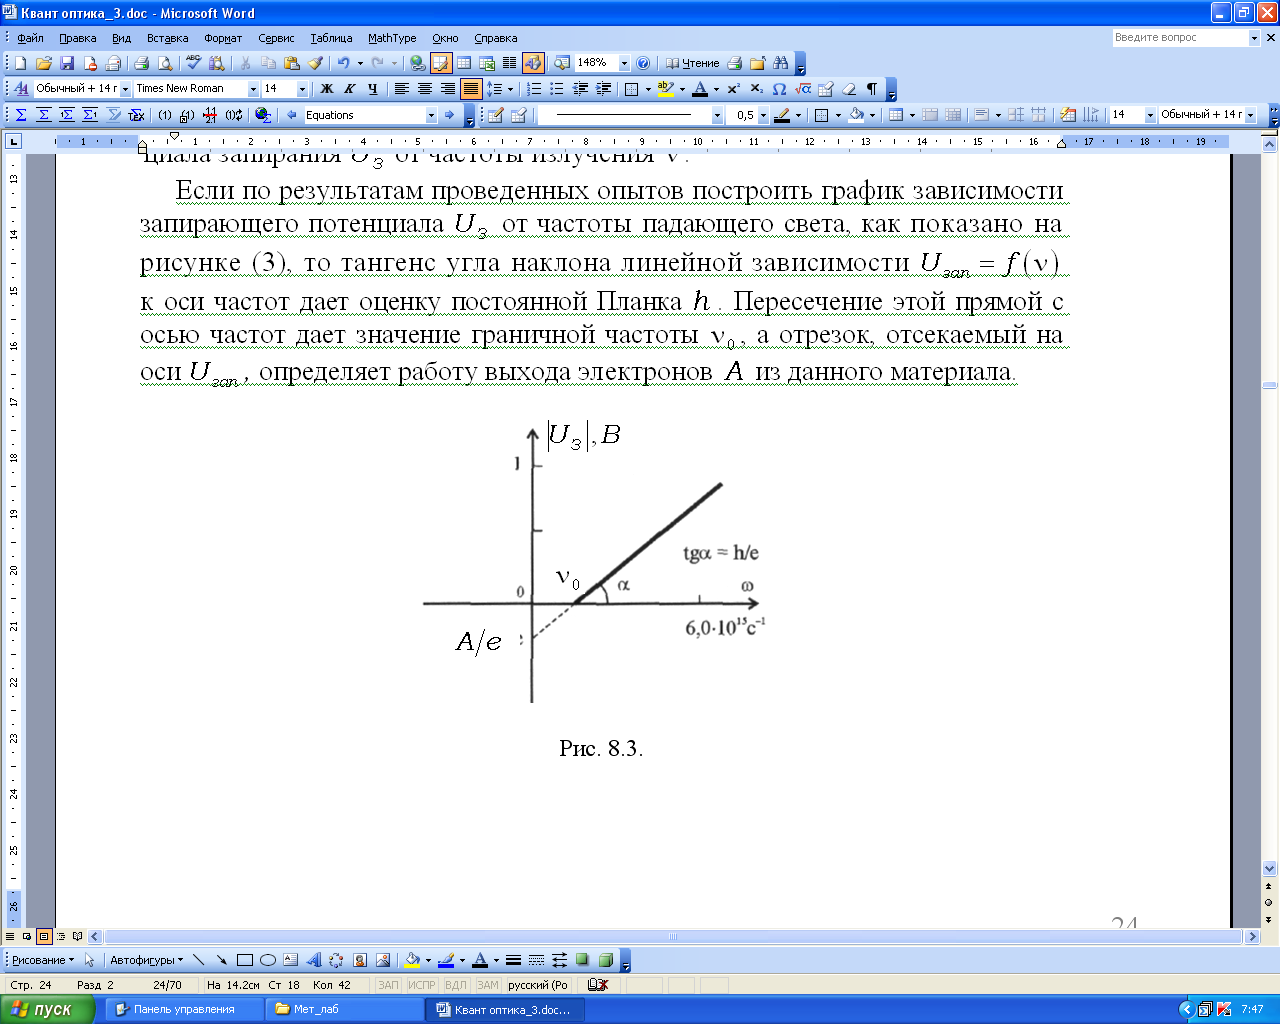1280x1024 pixels.
Task: Click ИСПР track changes status indicator
Action: (x=422, y=985)
